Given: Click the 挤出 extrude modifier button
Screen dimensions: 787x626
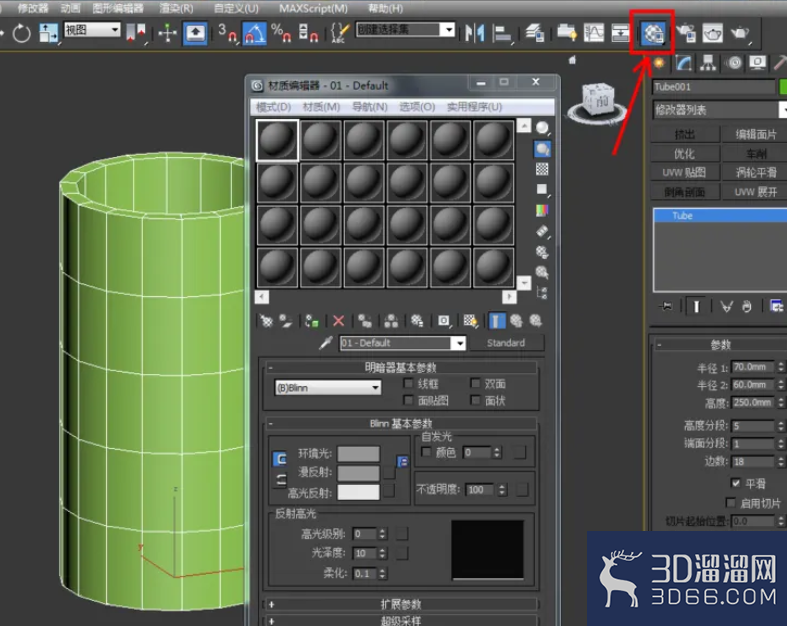Looking at the screenshot, I should pyautogui.click(x=685, y=134).
